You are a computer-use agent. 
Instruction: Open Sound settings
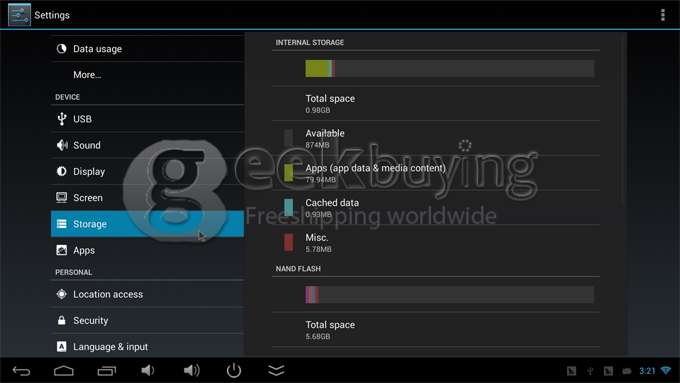(x=147, y=145)
